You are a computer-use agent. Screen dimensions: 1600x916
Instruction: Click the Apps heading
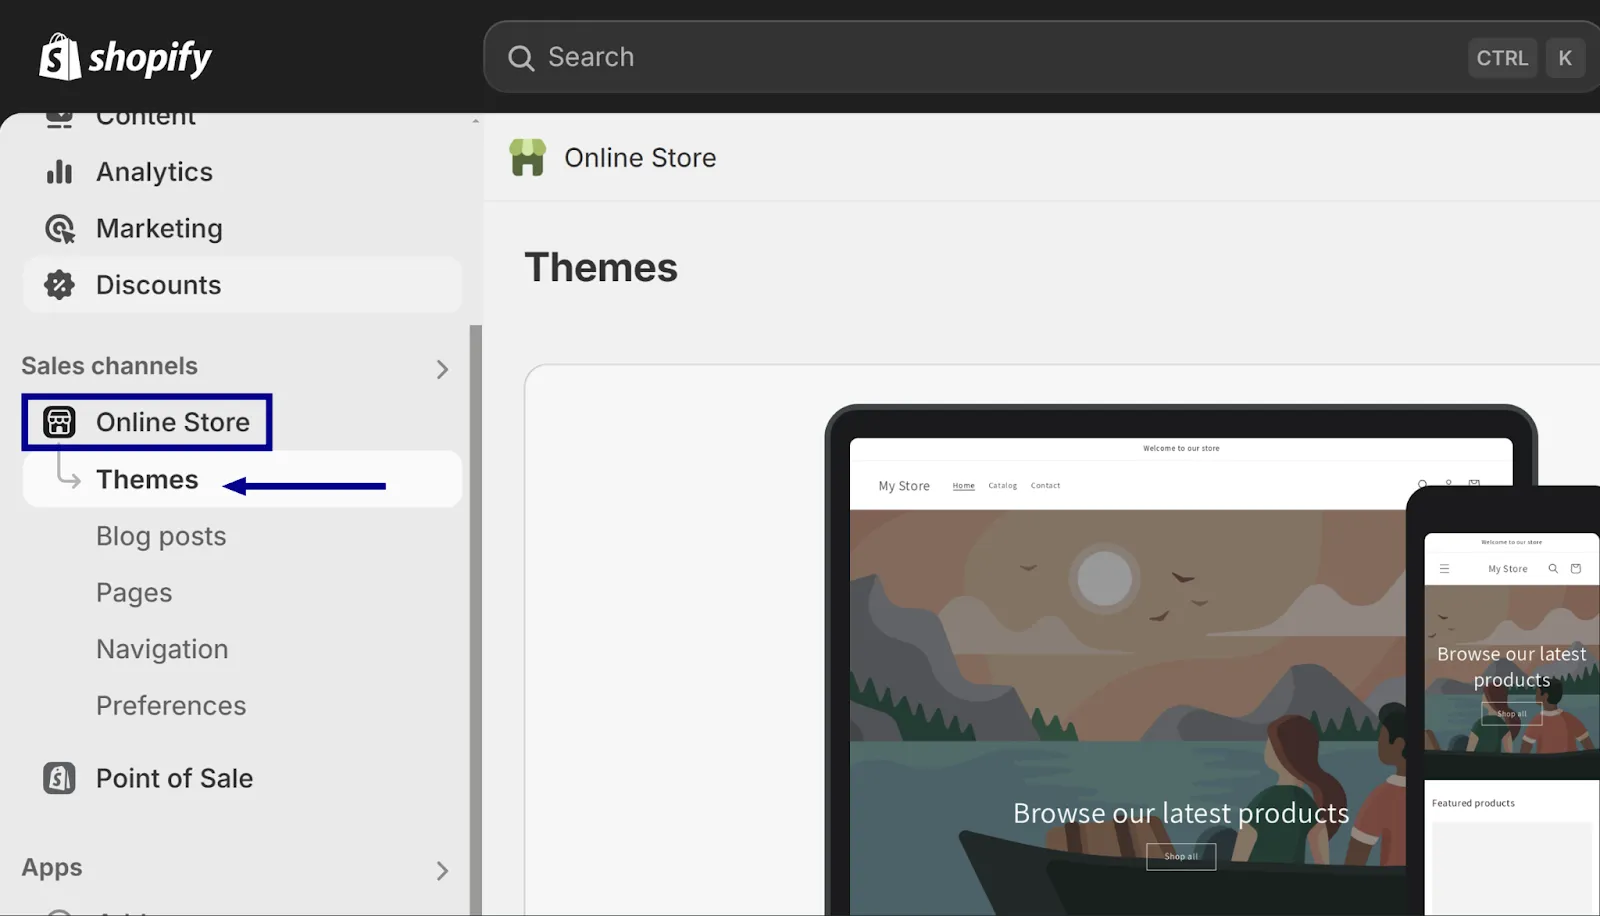pos(52,868)
